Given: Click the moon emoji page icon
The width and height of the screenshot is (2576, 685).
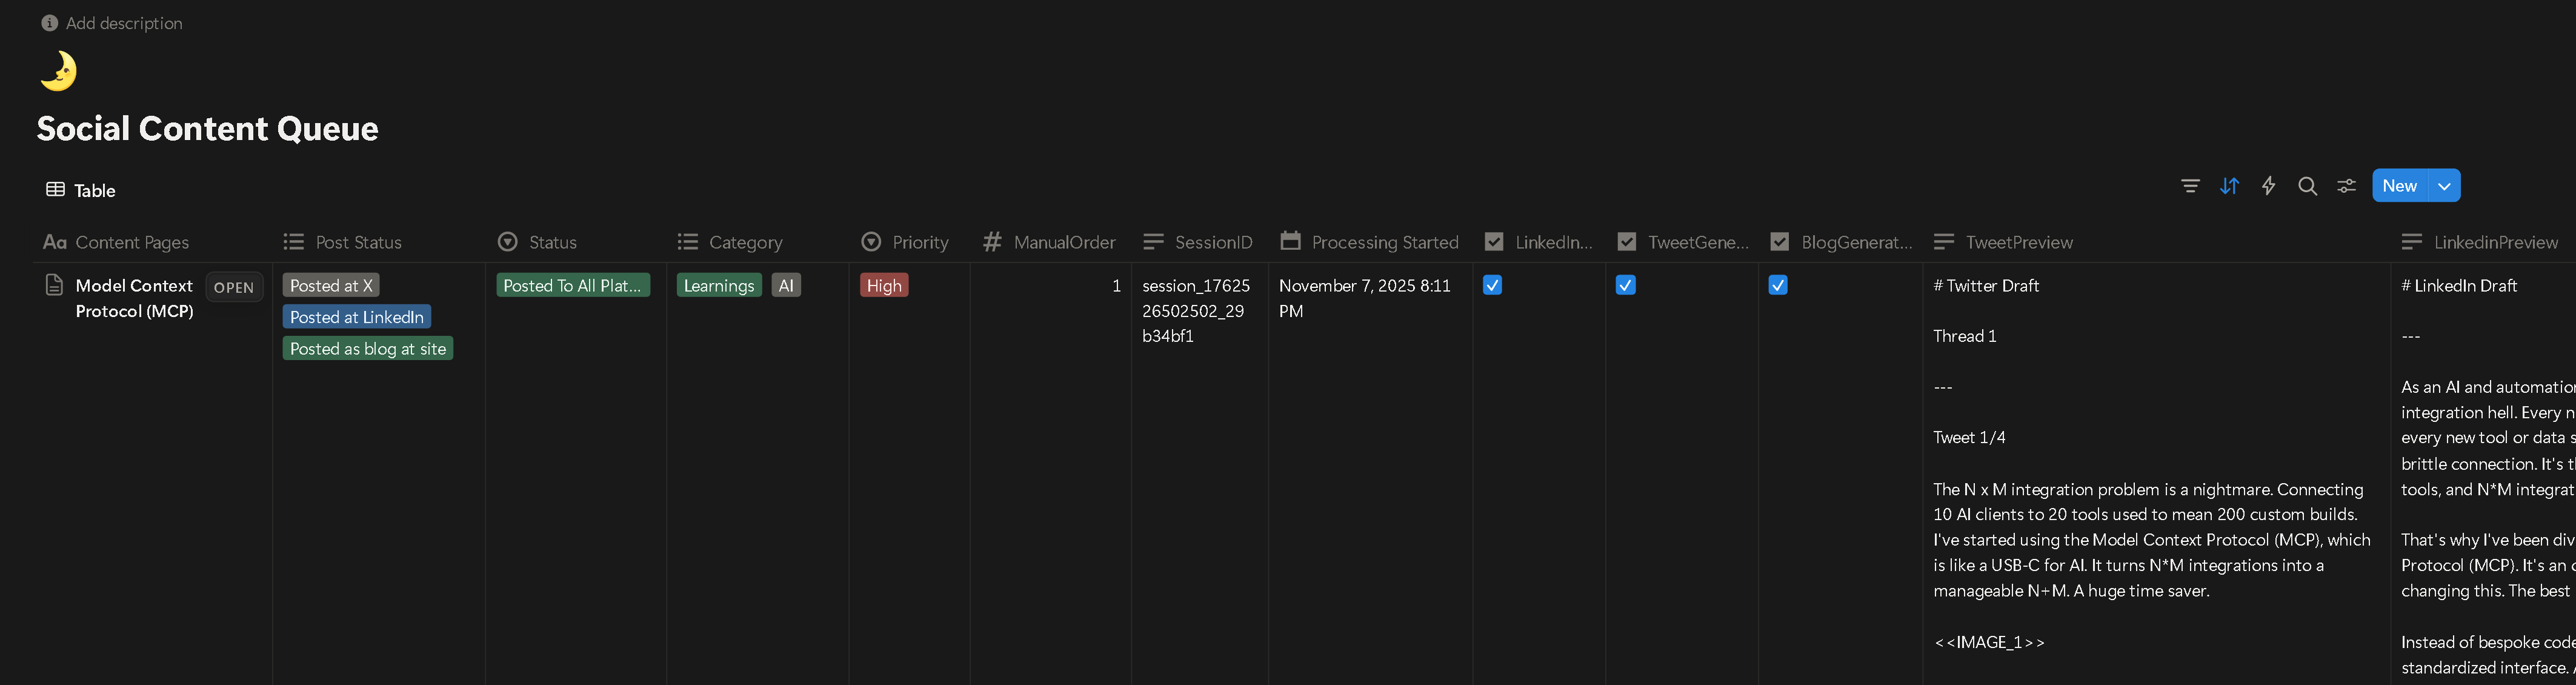Looking at the screenshot, I should tap(58, 71).
